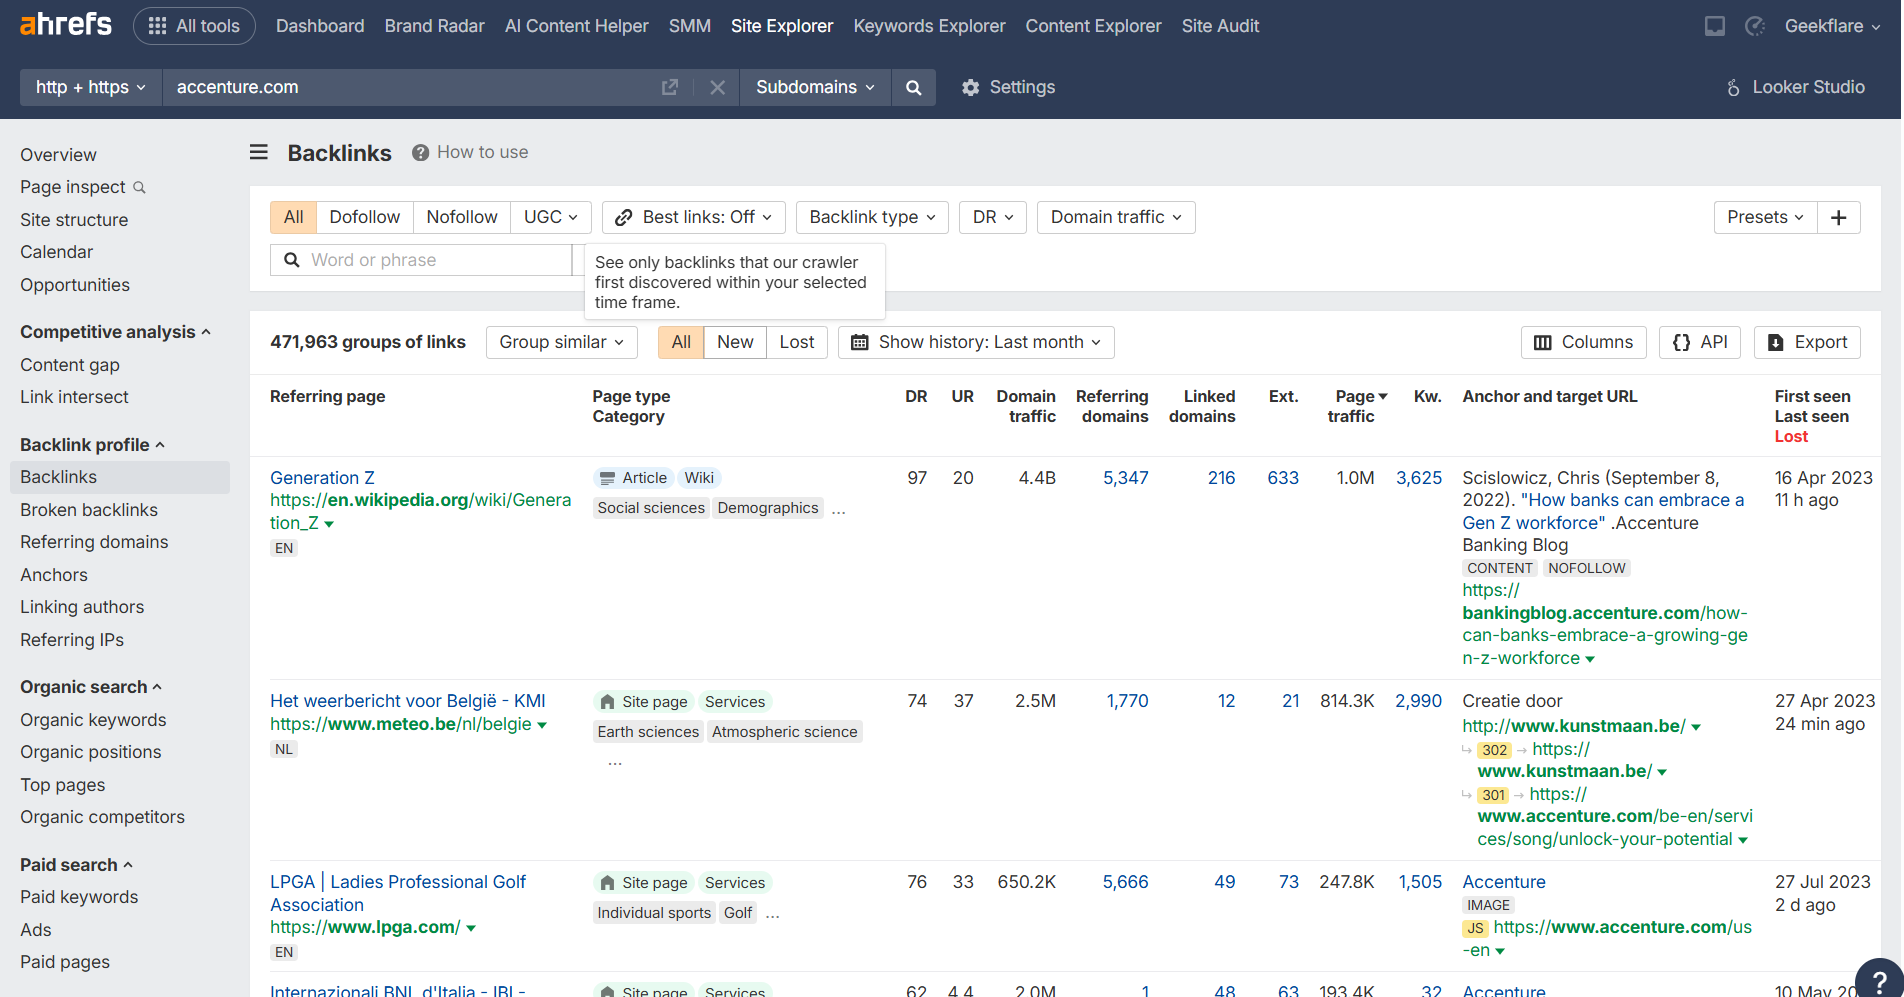Open the Geekflare account menu
The image size is (1904, 997).
[x=1832, y=26]
